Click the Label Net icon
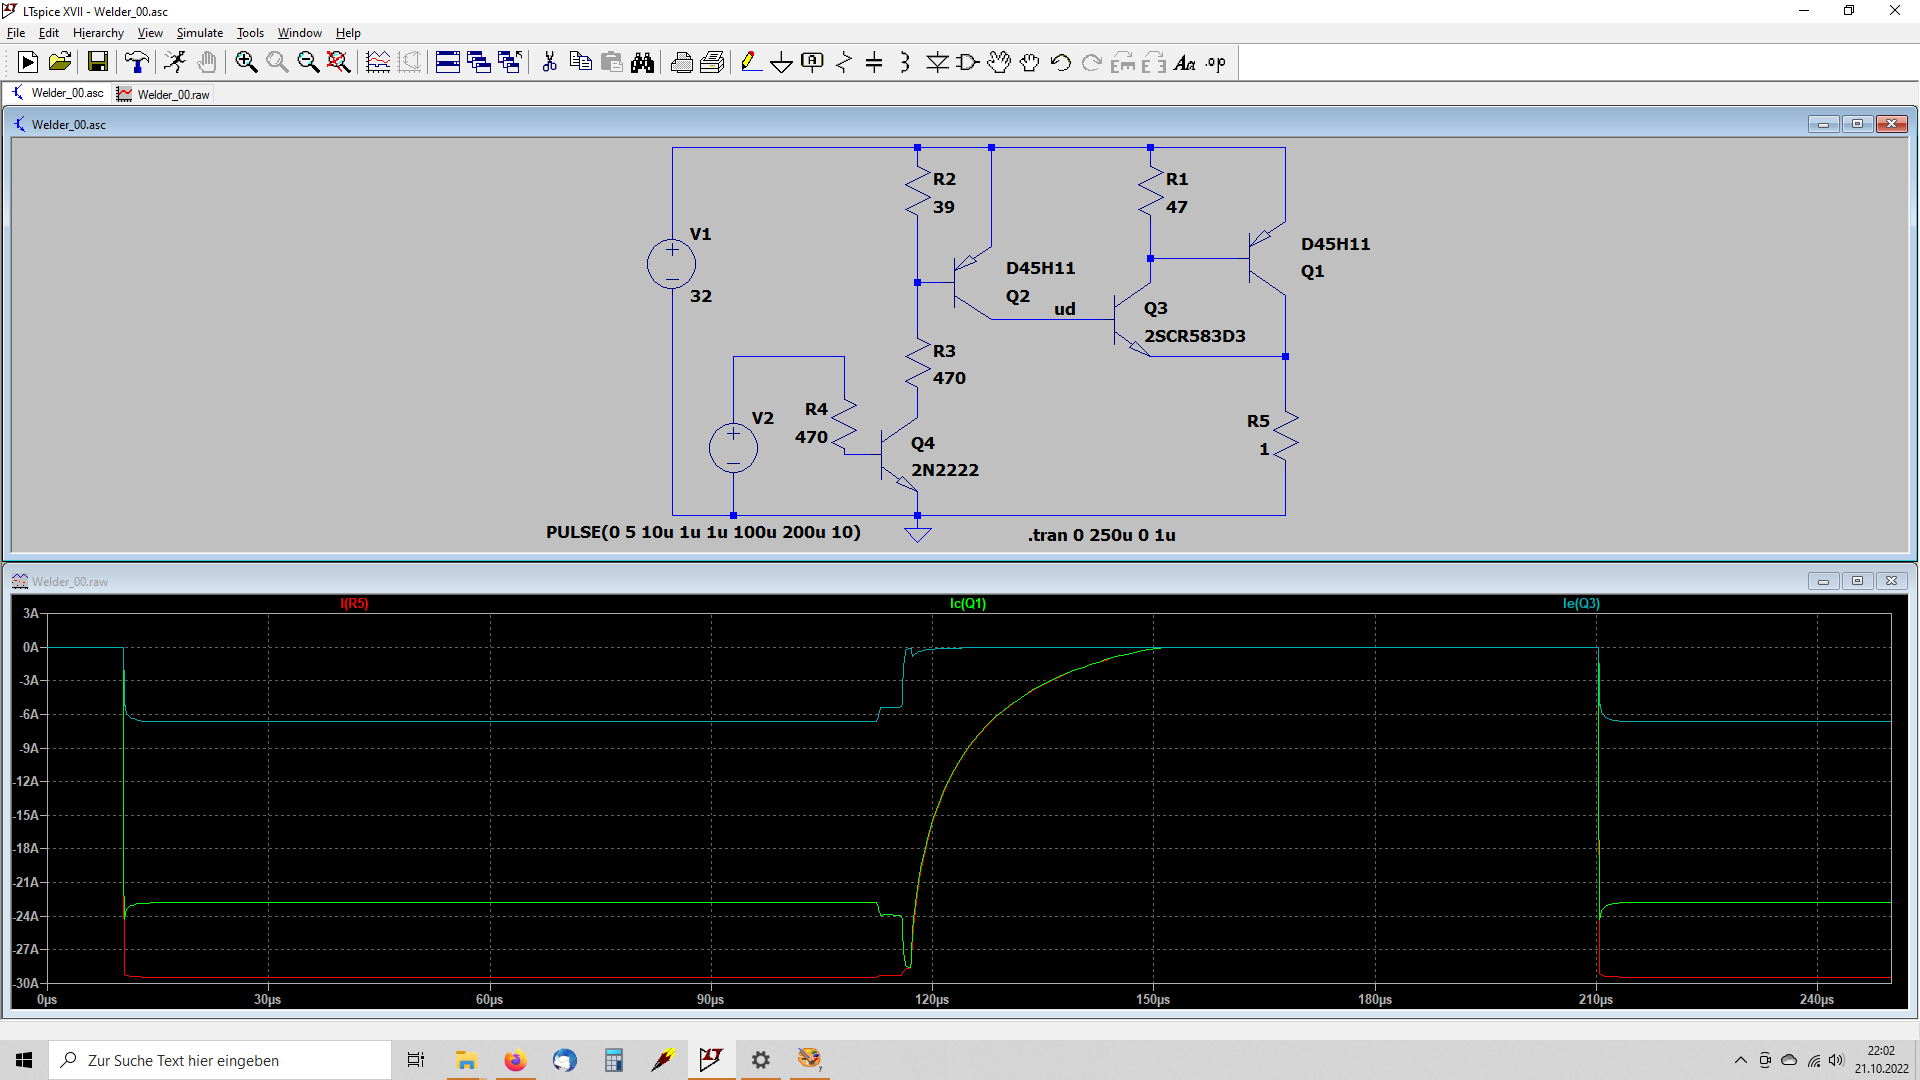This screenshot has width=1920, height=1080. tap(813, 63)
